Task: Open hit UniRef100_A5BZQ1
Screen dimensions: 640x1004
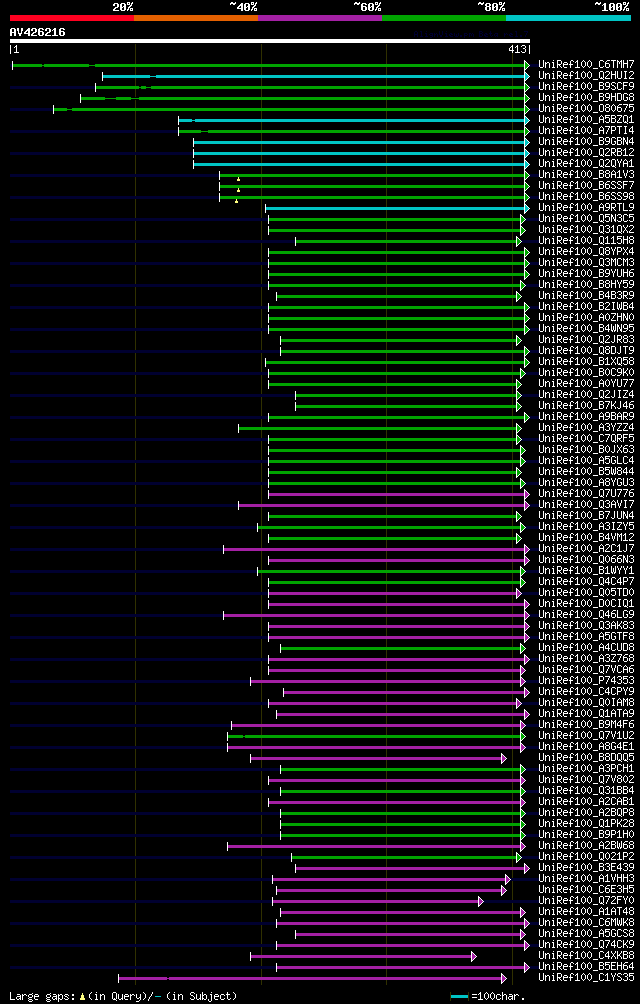Action: tap(586, 120)
